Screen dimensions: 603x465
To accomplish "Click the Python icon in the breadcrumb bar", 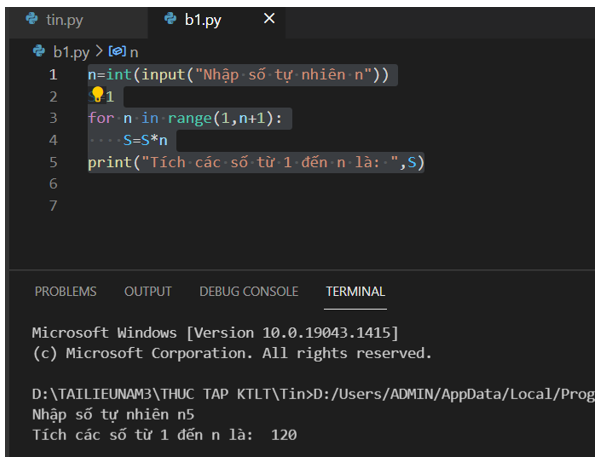I will (39, 50).
